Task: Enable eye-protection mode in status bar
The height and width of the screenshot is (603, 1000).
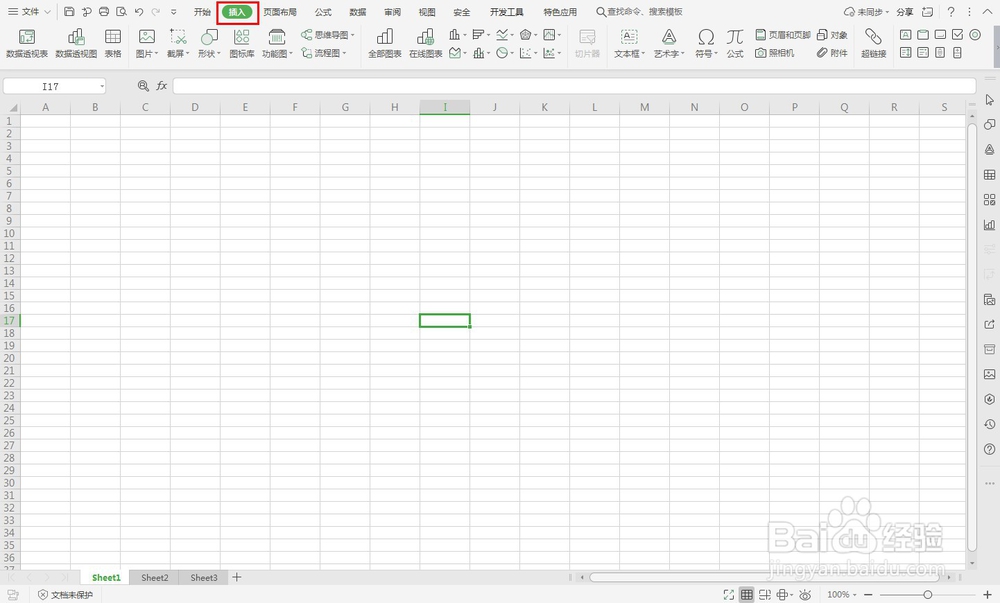Action: [x=805, y=595]
